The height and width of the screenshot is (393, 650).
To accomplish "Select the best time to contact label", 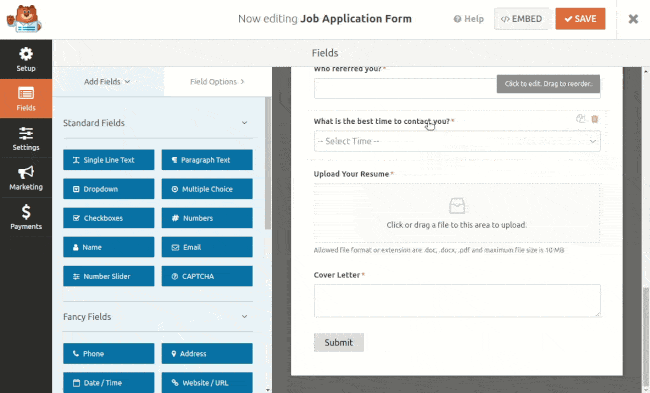I will point(381,121).
